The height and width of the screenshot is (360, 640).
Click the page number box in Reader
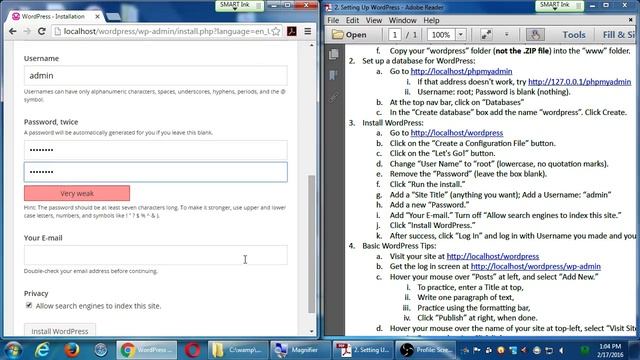click(394, 35)
